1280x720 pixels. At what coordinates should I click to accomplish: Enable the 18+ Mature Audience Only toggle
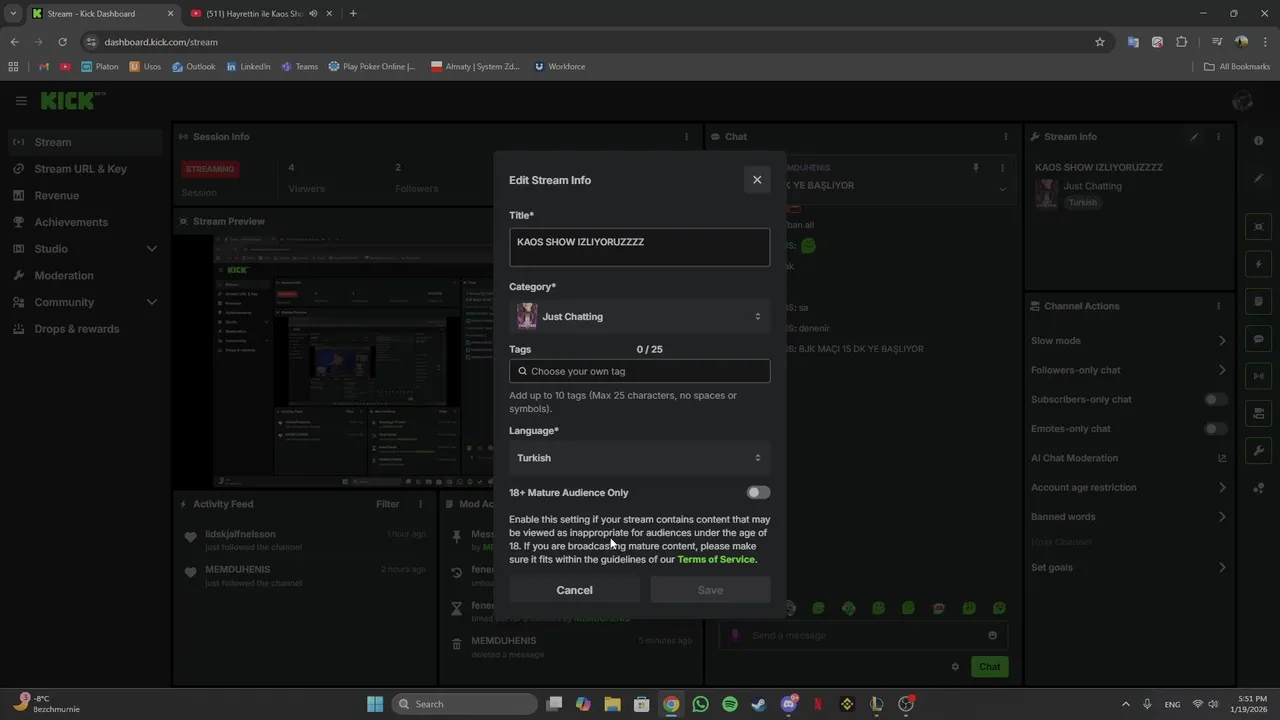(x=758, y=492)
